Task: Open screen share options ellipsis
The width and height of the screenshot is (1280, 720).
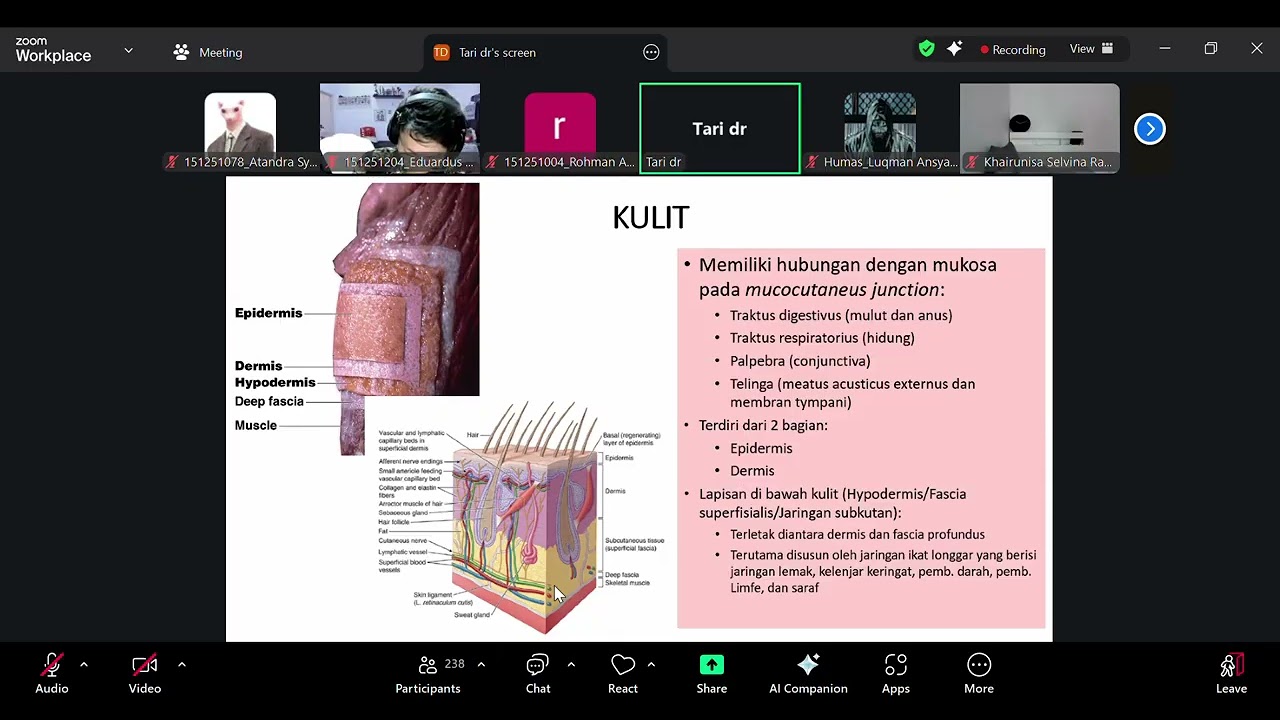Action: pos(651,52)
